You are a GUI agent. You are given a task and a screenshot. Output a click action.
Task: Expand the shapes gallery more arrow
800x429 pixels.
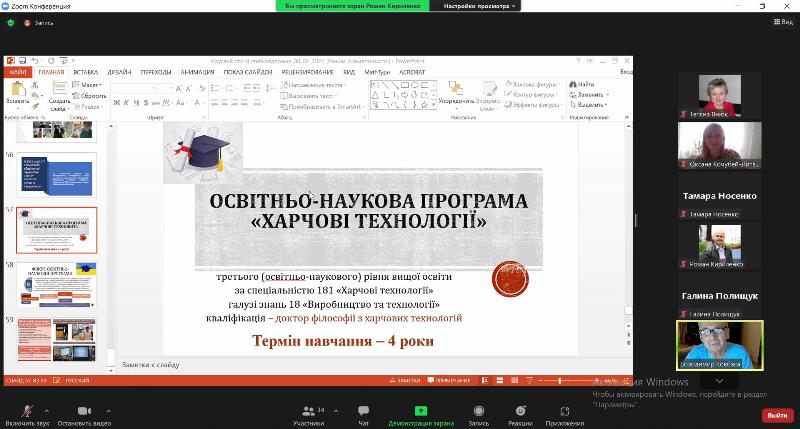point(434,105)
